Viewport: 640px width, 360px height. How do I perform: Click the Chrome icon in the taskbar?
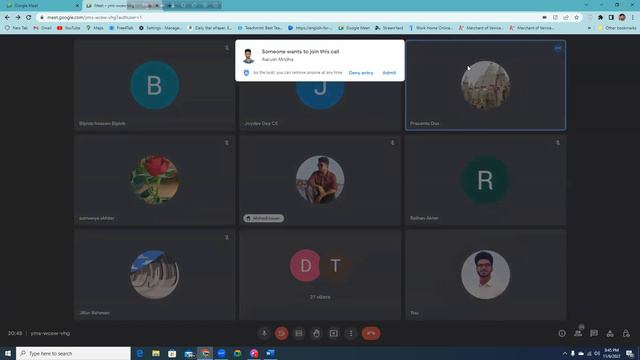205,353
